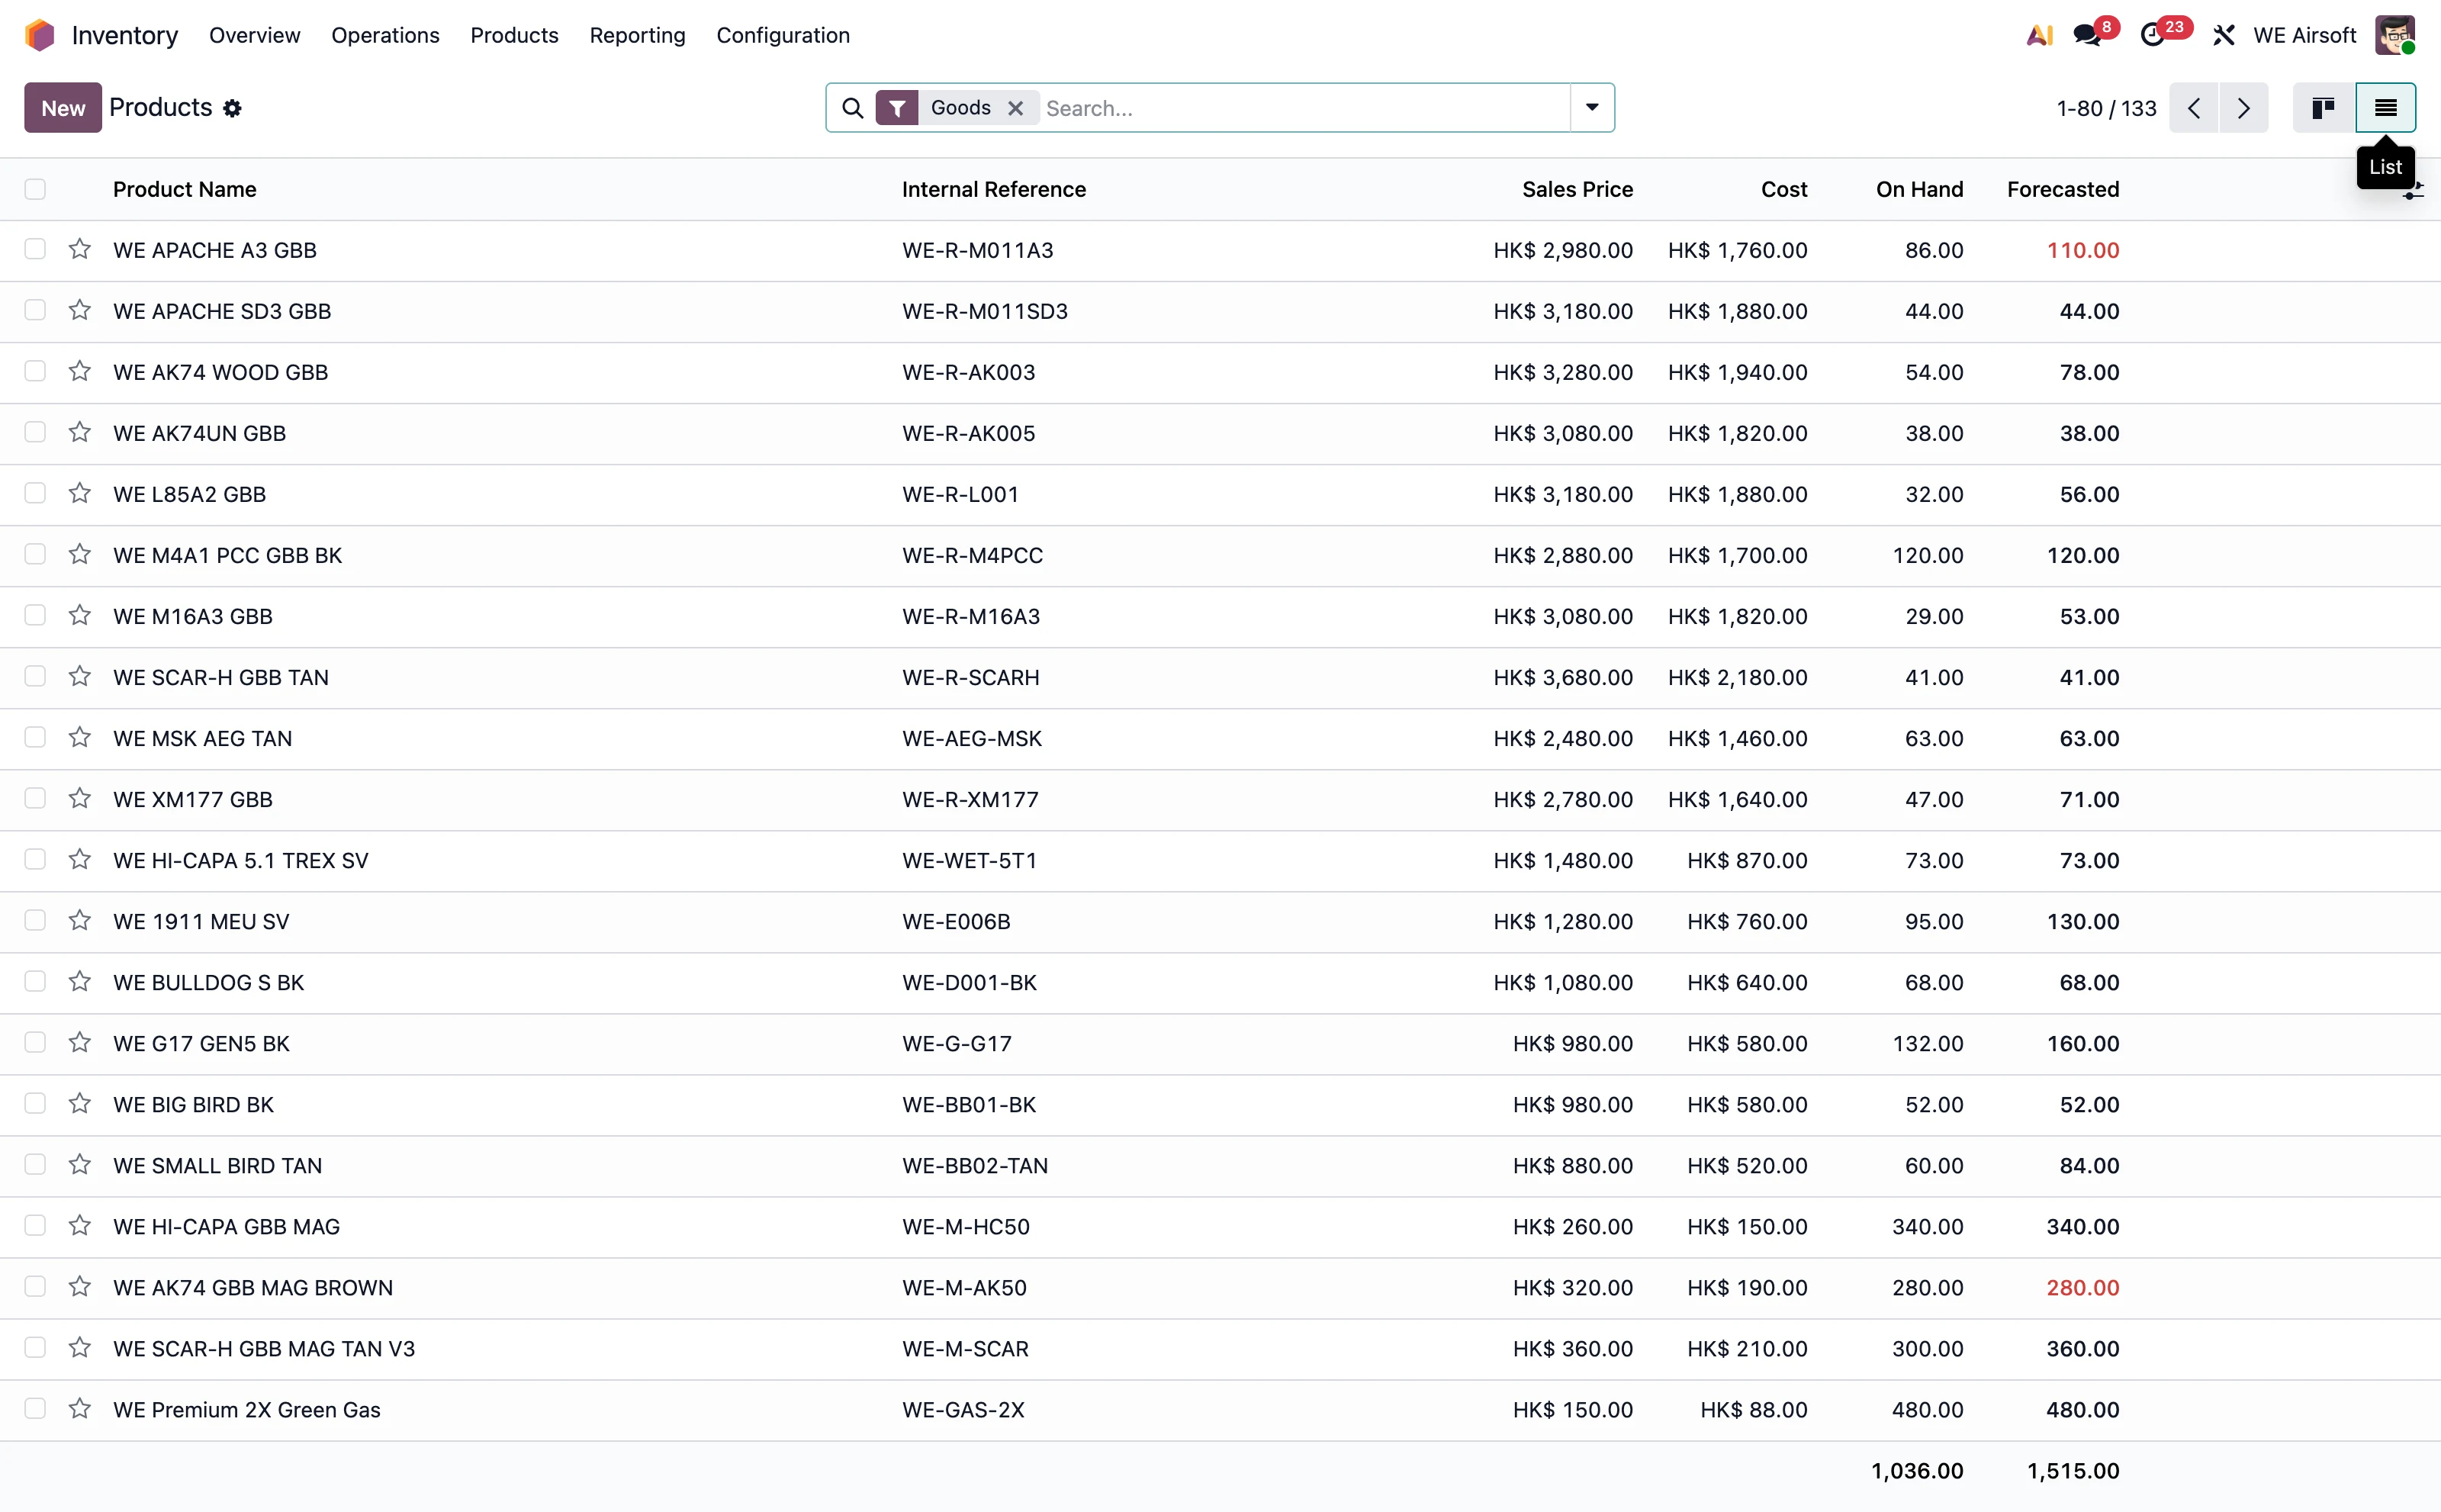Star WE SCAR-H GBB TAN as favorite
Viewport: 2441px width, 1512px height.
80,676
